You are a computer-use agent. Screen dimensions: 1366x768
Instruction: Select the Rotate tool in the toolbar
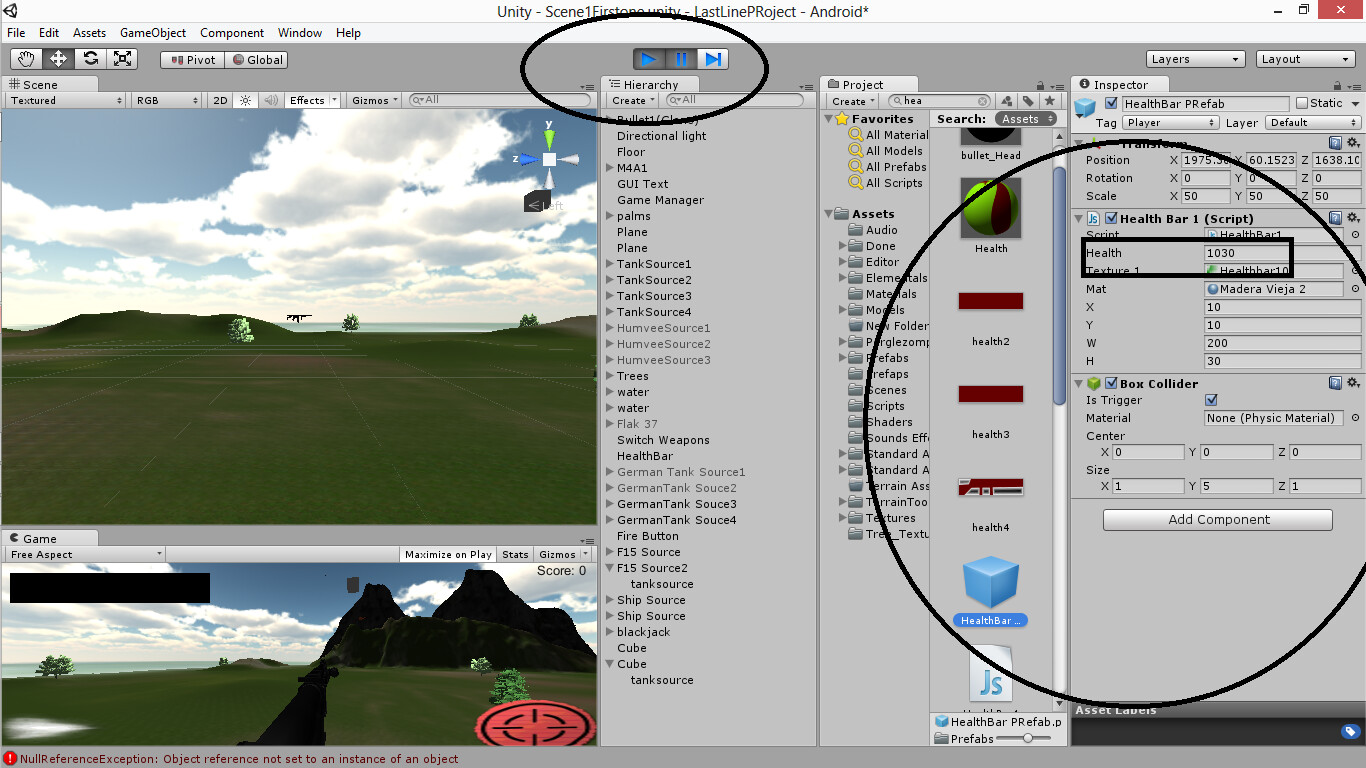coord(92,58)
